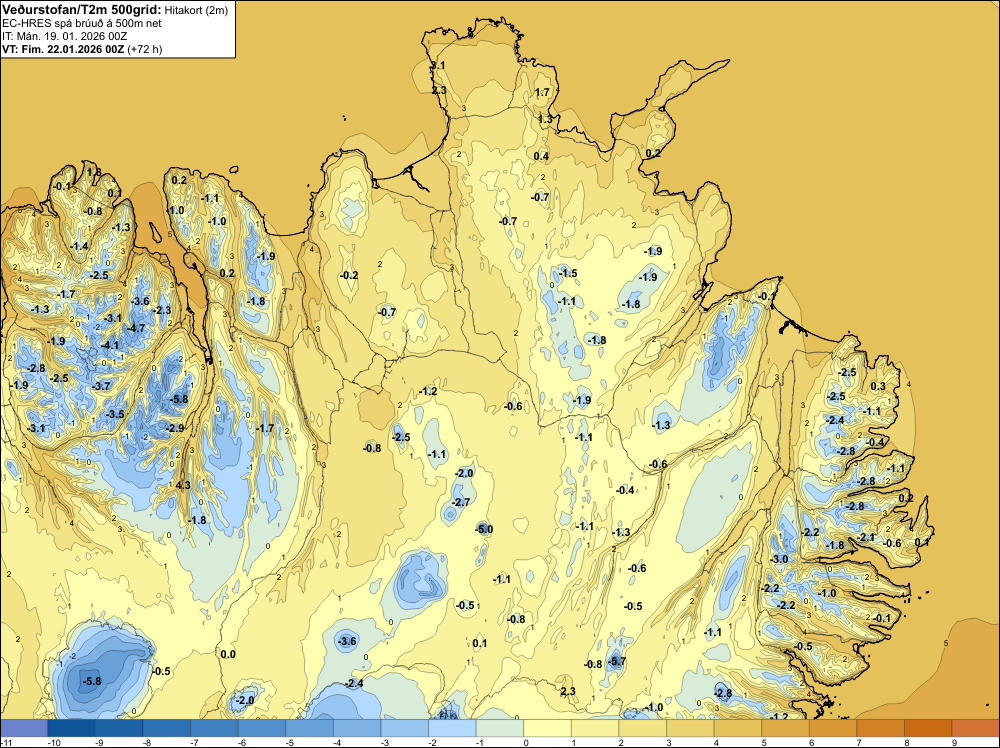
Task: Select the orange legend swatch labeled 6
Action: (833, 728)
